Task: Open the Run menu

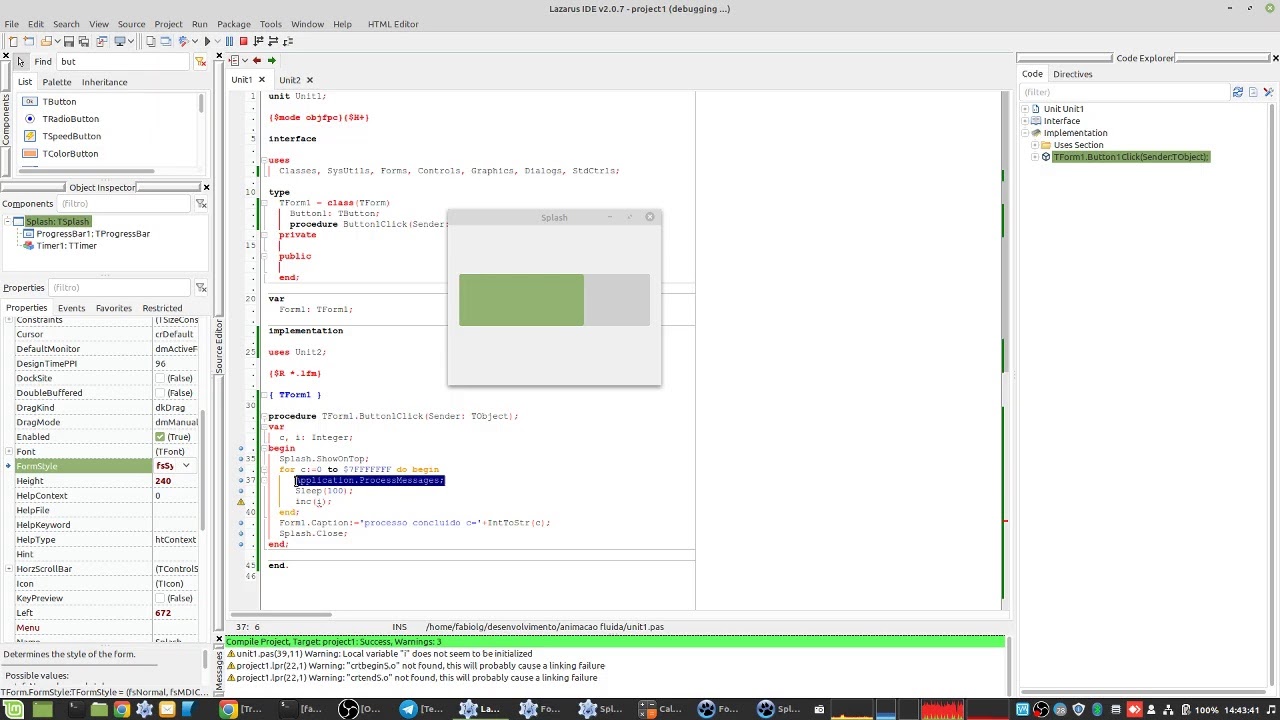Action: [x=199, y=24]
